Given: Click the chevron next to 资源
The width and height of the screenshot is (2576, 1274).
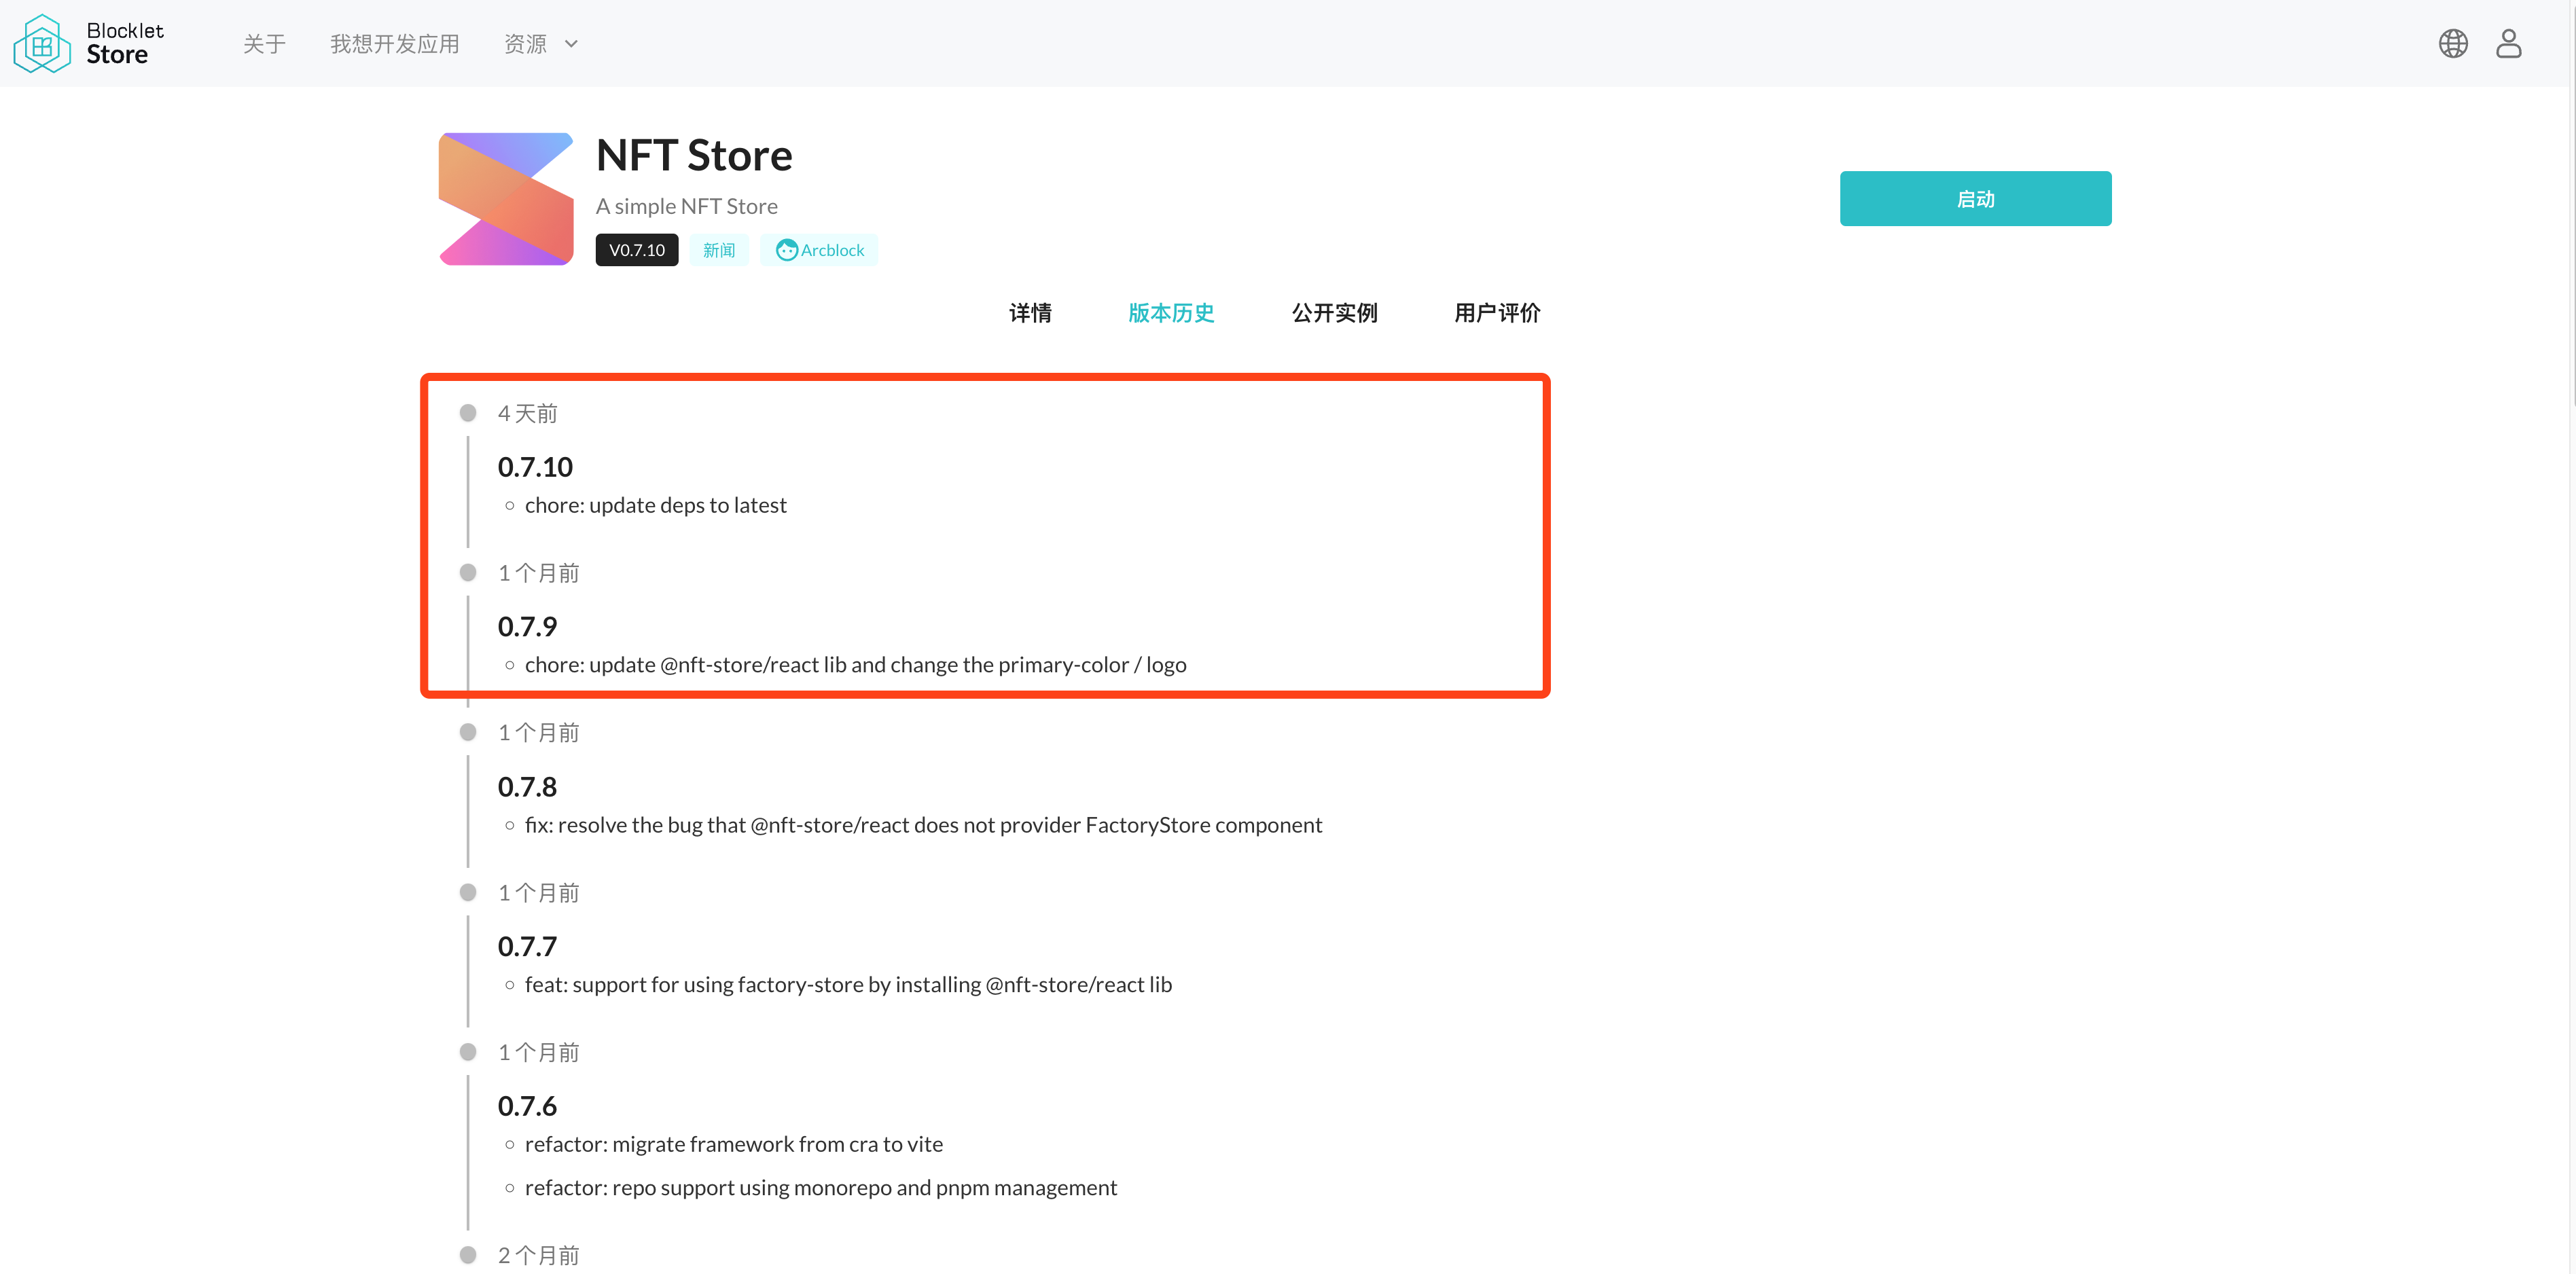Looking at the screenshot, I should click(x=571, y=44).
